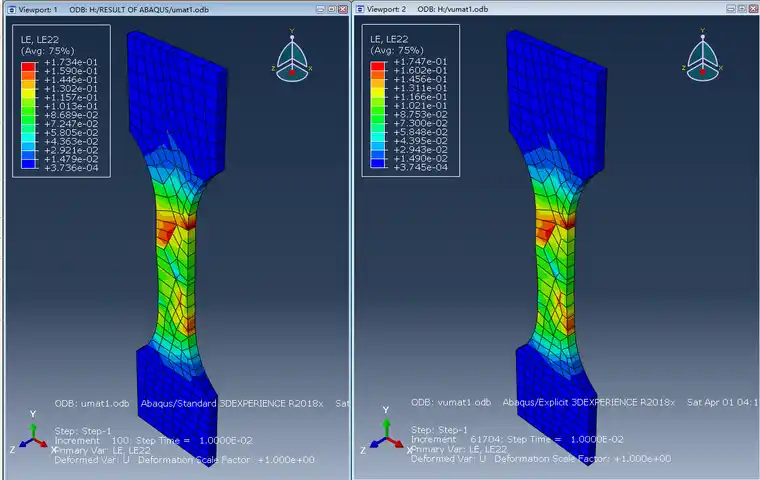Image resolution: width=760 pixels, height=480 pixels.
Task: Click 'Abaqus/Standard 3DEXPERIENCE R2018x' text
Action: [232, 403]
